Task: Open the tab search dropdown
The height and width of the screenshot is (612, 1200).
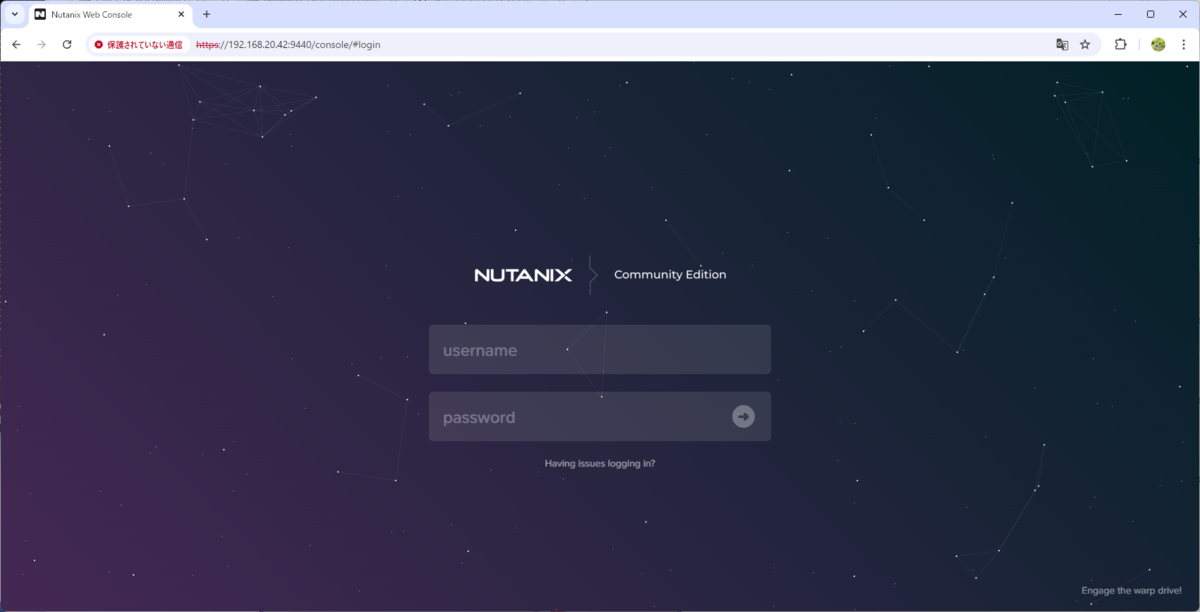Action: tap(15, 14)
